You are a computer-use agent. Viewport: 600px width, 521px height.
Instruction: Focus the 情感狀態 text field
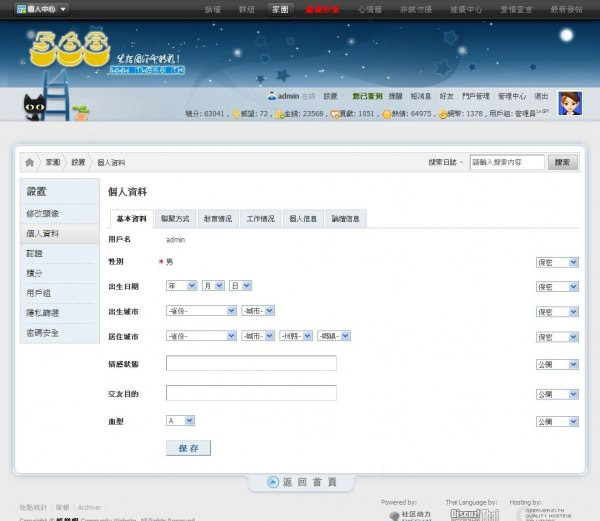point(251,363)
